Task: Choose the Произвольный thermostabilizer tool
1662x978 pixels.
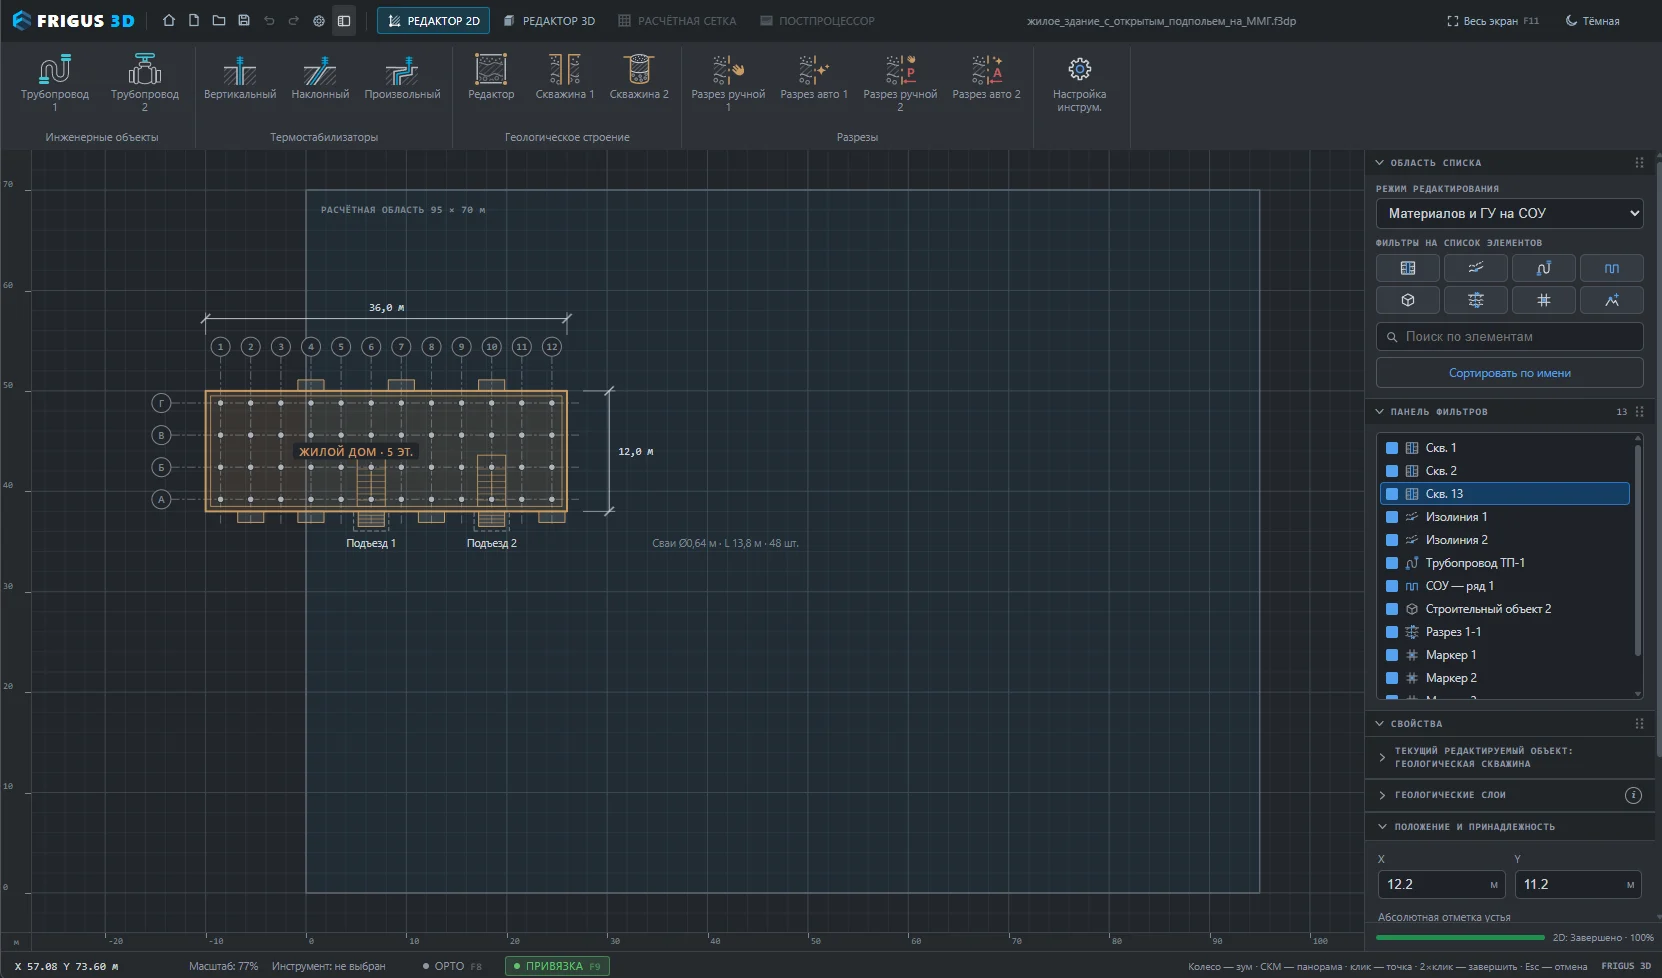Action: tap(402, 79)
